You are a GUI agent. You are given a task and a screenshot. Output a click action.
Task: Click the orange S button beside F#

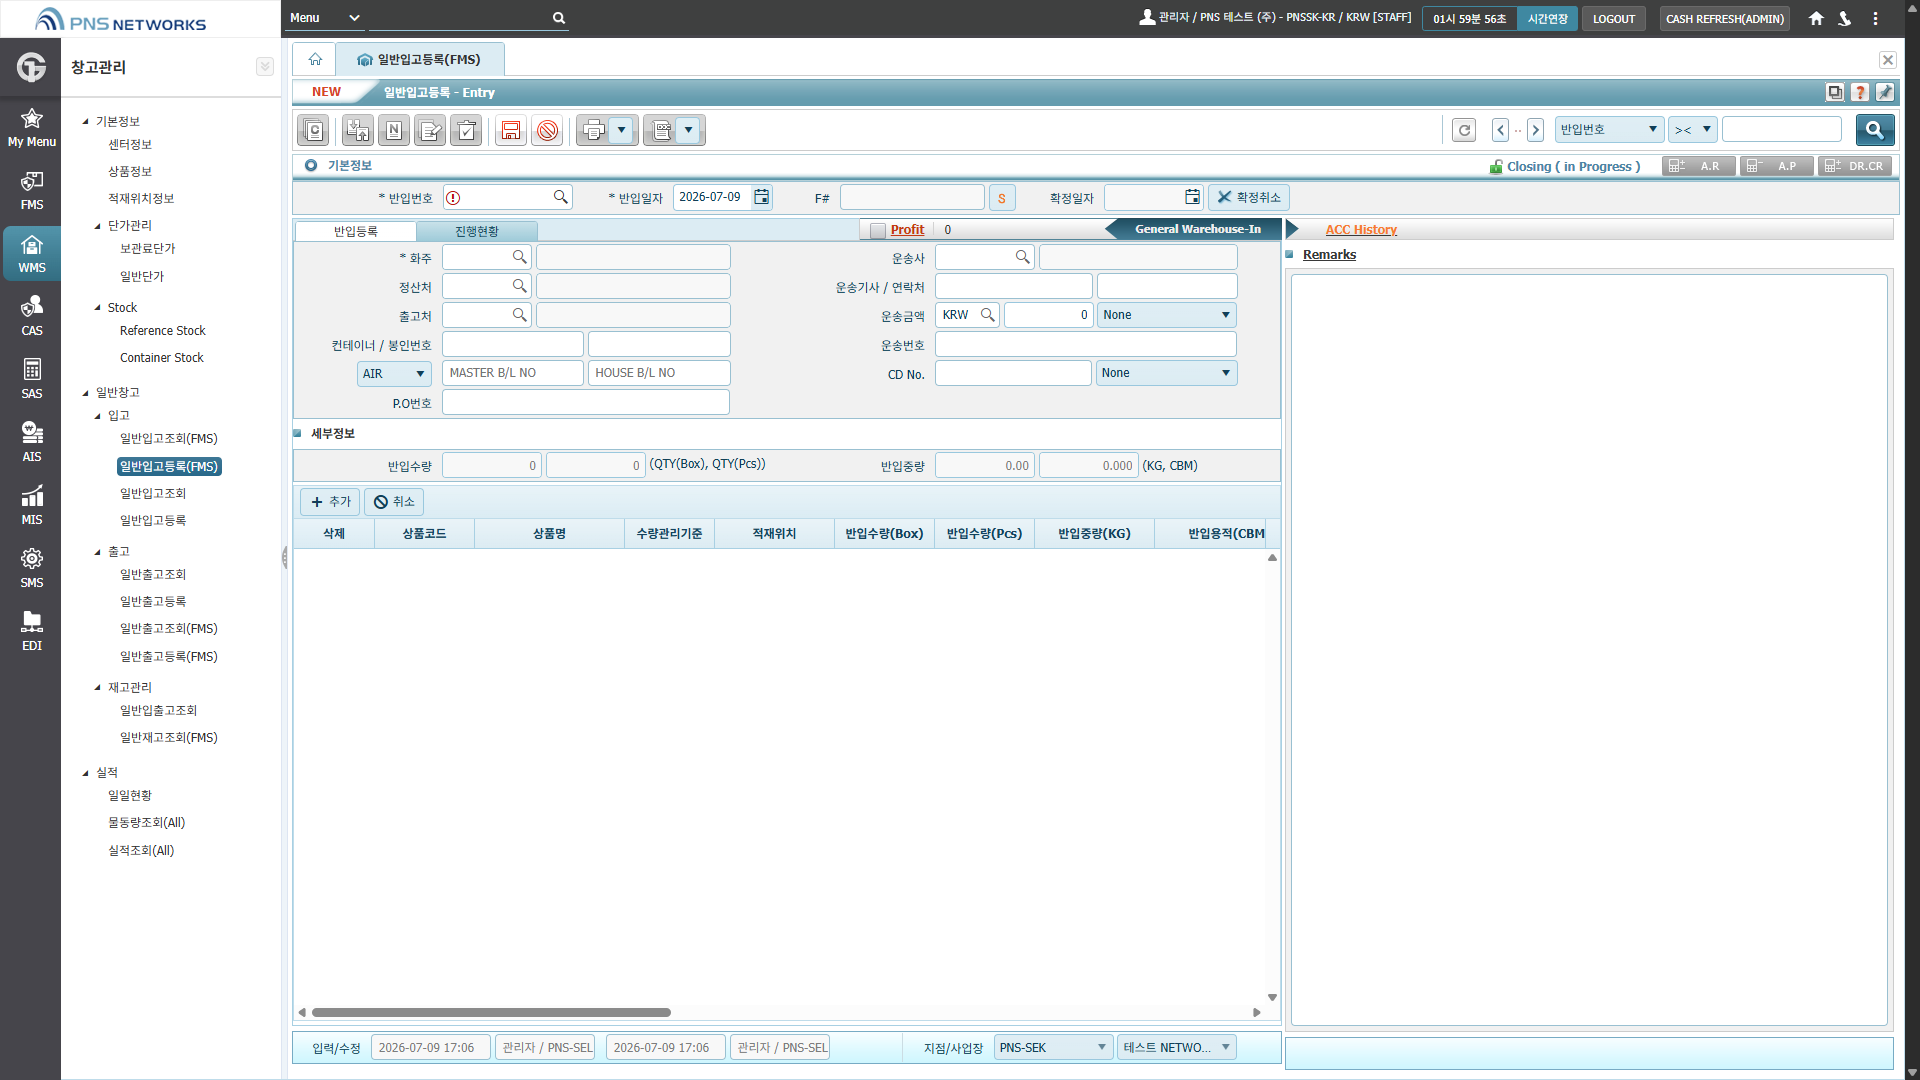coord(1001,198)
